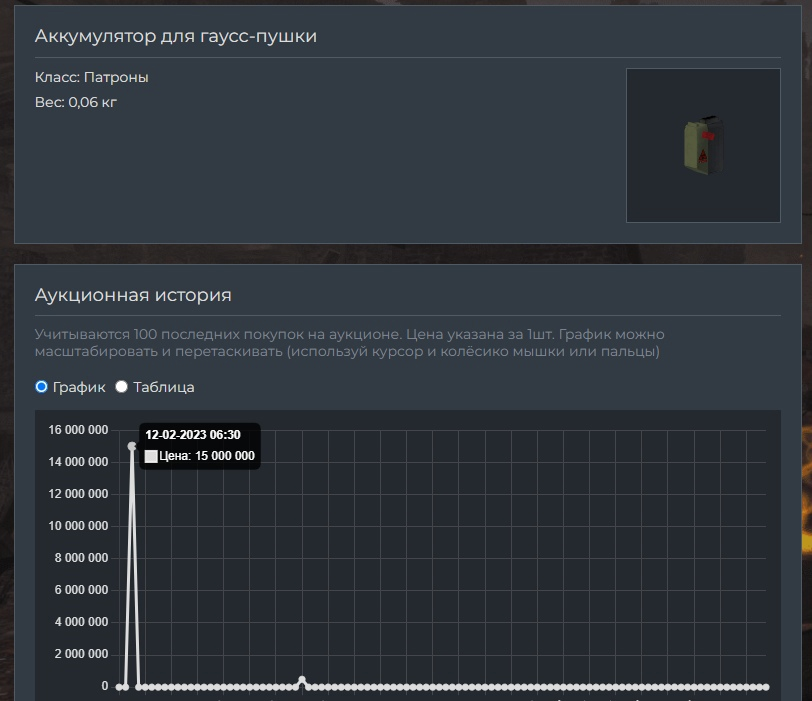Click the 10 000 000 axis label
Screen dimensions: 812x701
78,526
